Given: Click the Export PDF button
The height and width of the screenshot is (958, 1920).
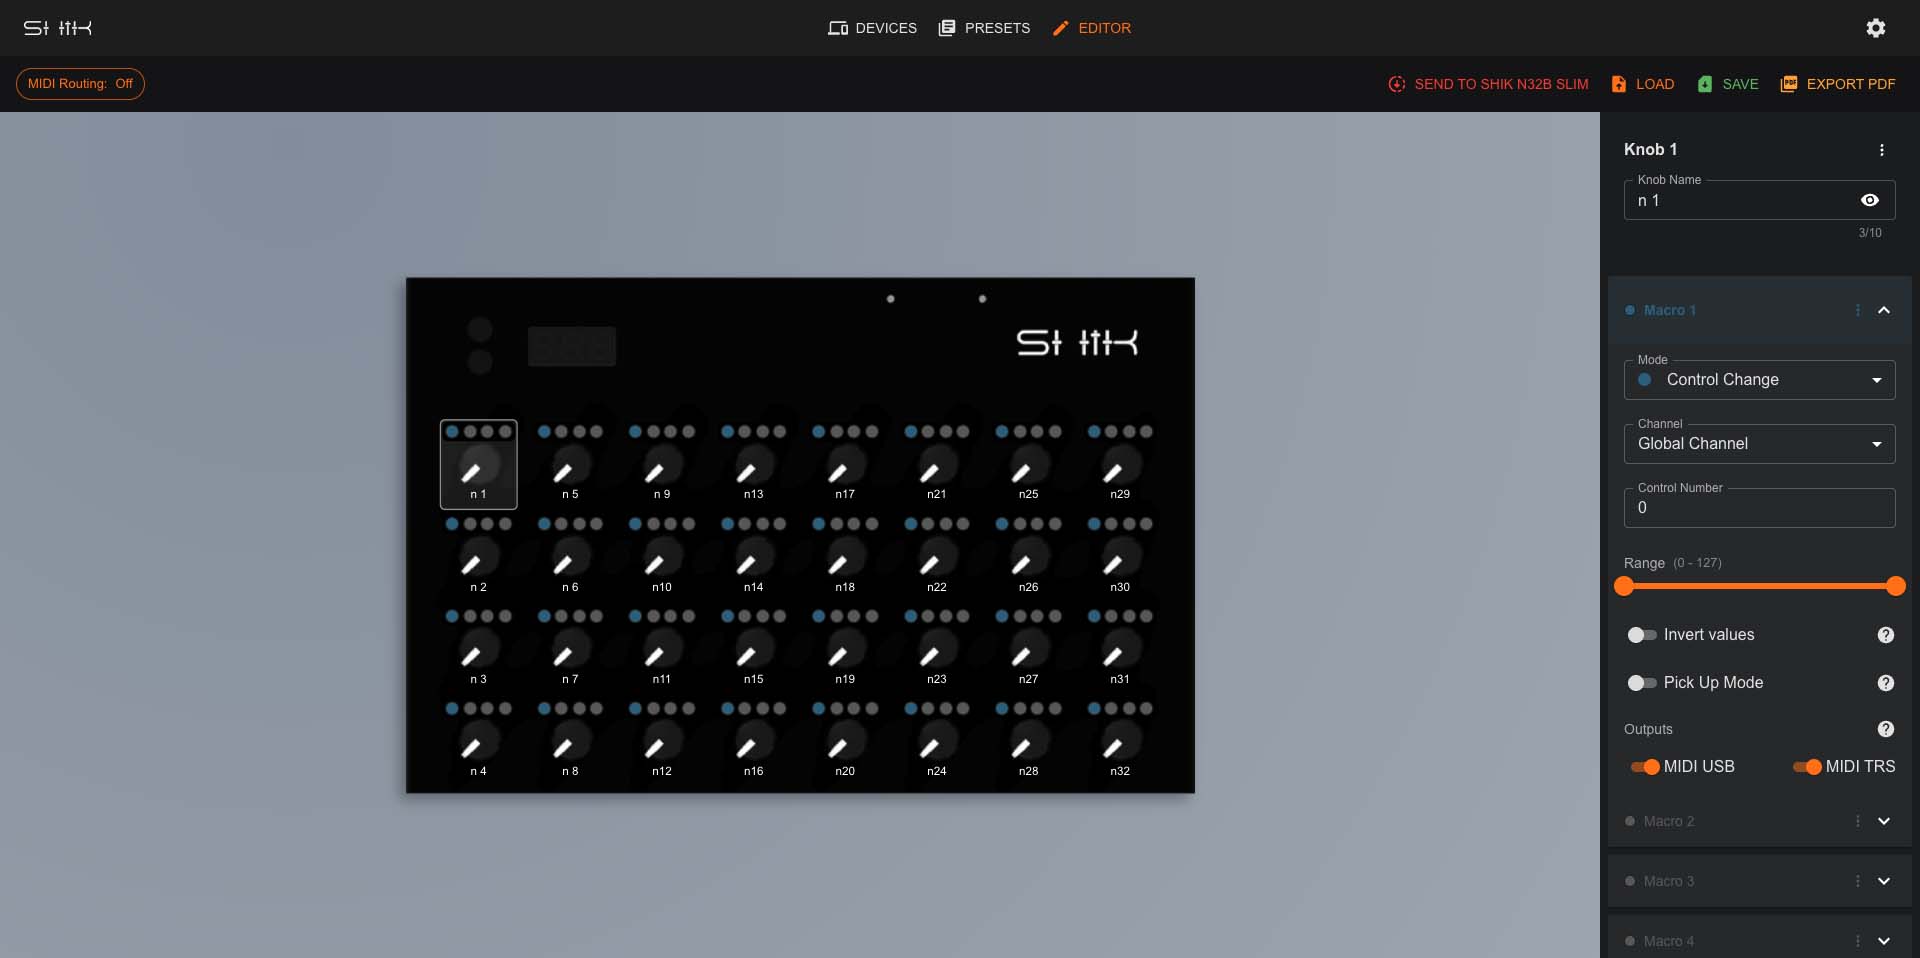Looking at the screenshot, I should [x=1837, y=84].
